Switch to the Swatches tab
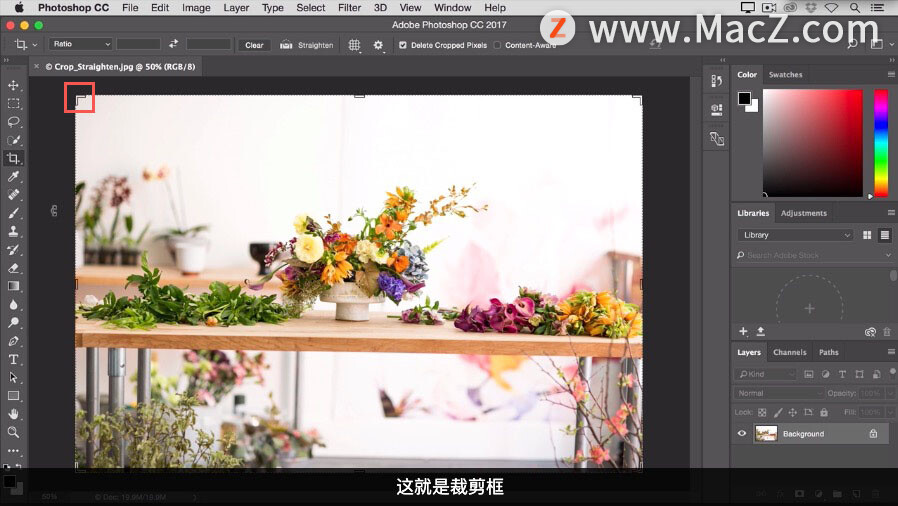The height and width of the screenshot is (506, 898). point(785,74)
